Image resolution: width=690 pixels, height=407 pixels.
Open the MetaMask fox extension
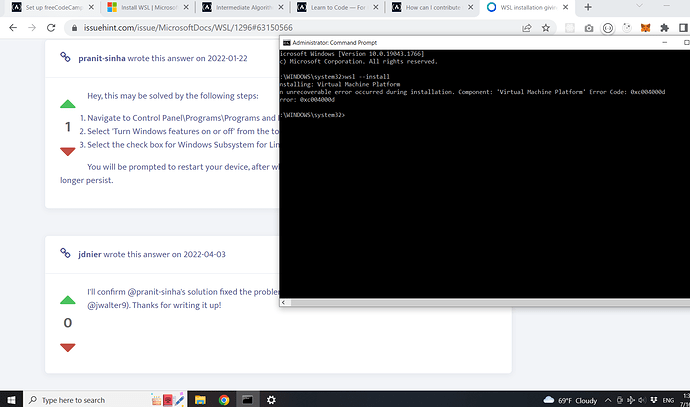click(646, 28)
